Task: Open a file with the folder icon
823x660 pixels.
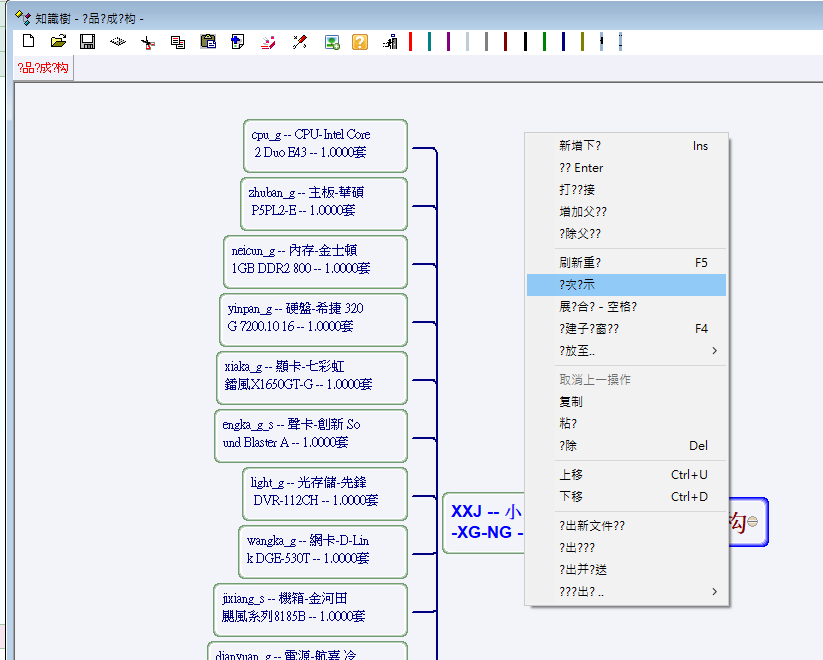Action: [58, 41]
